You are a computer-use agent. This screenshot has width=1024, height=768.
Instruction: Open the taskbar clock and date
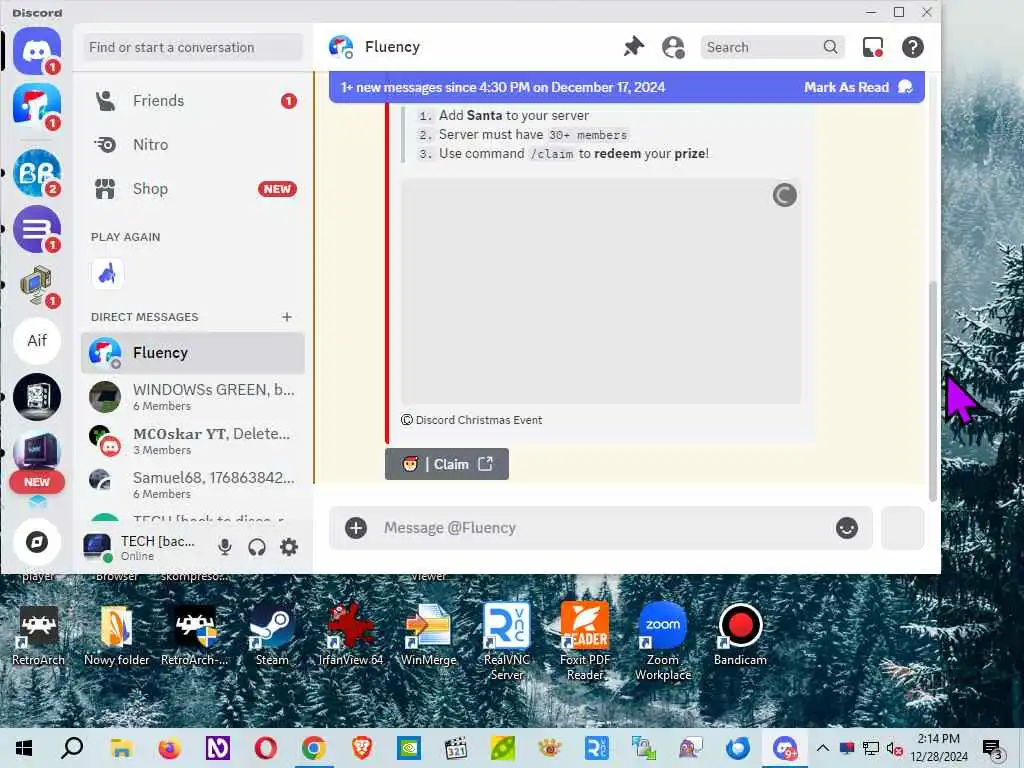pos(939,748)
